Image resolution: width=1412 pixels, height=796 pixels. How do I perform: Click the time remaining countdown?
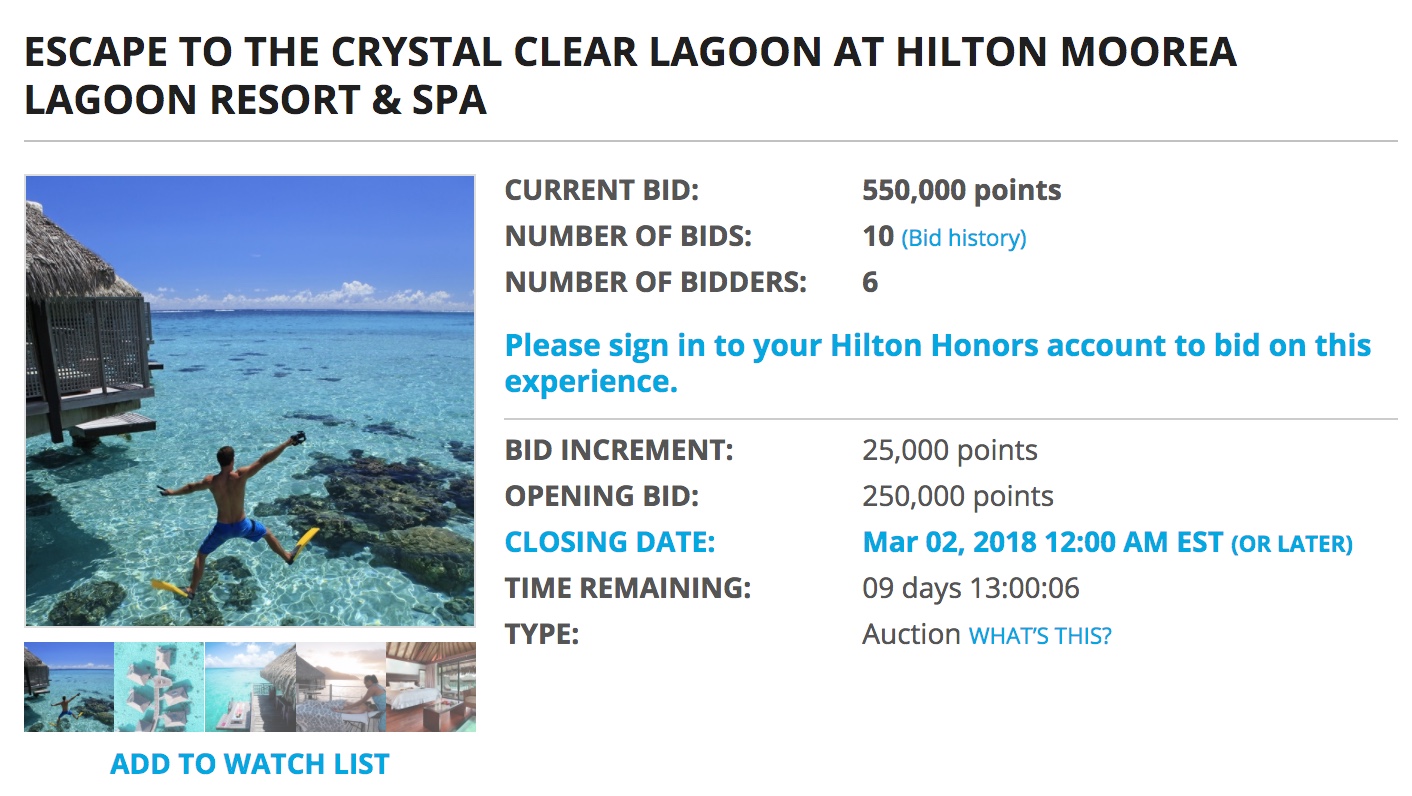970,588
